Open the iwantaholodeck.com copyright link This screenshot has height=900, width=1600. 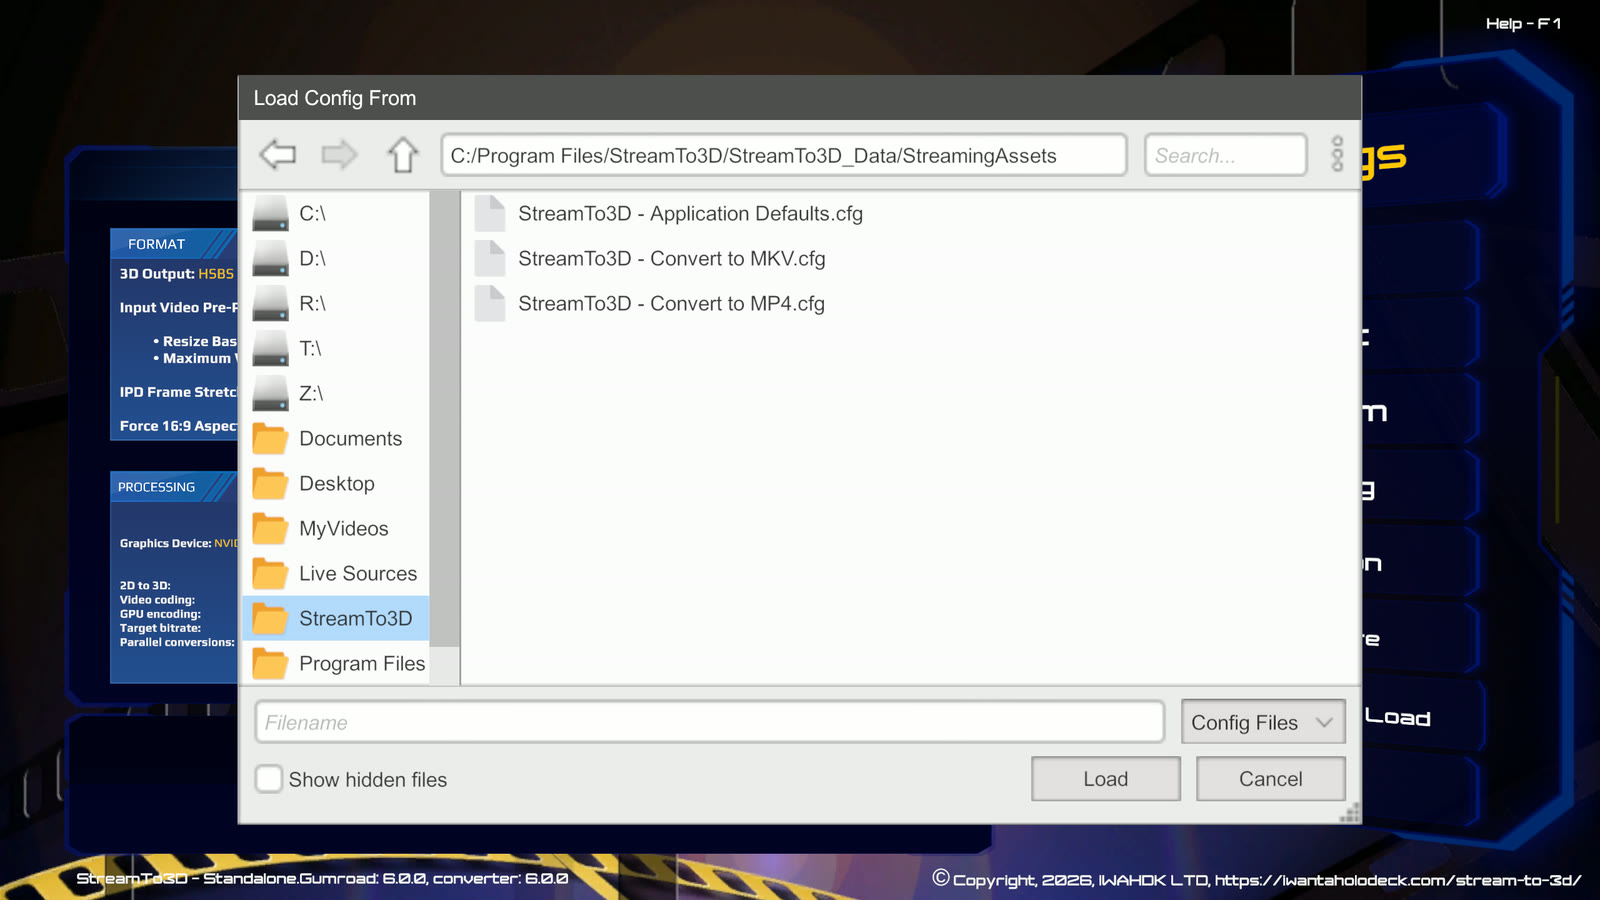point(1398,880)
